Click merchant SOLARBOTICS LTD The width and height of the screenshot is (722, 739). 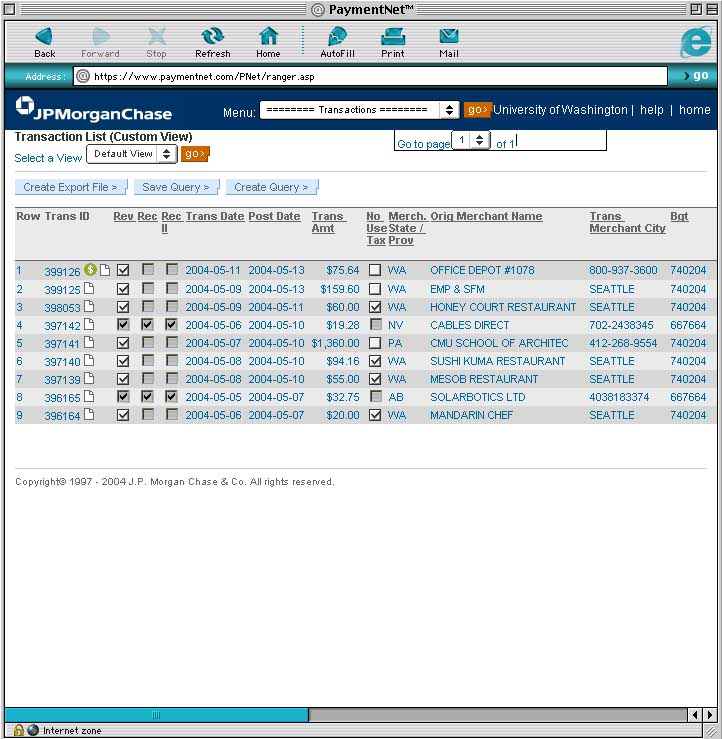click(477, 397)
